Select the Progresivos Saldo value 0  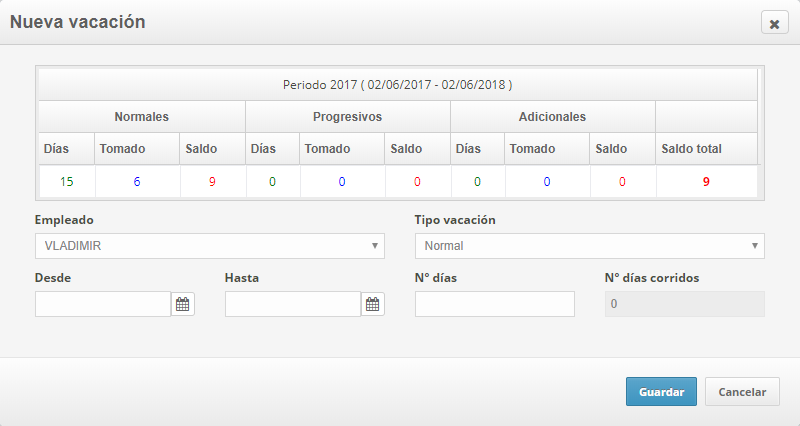click(x=417, y=182)
